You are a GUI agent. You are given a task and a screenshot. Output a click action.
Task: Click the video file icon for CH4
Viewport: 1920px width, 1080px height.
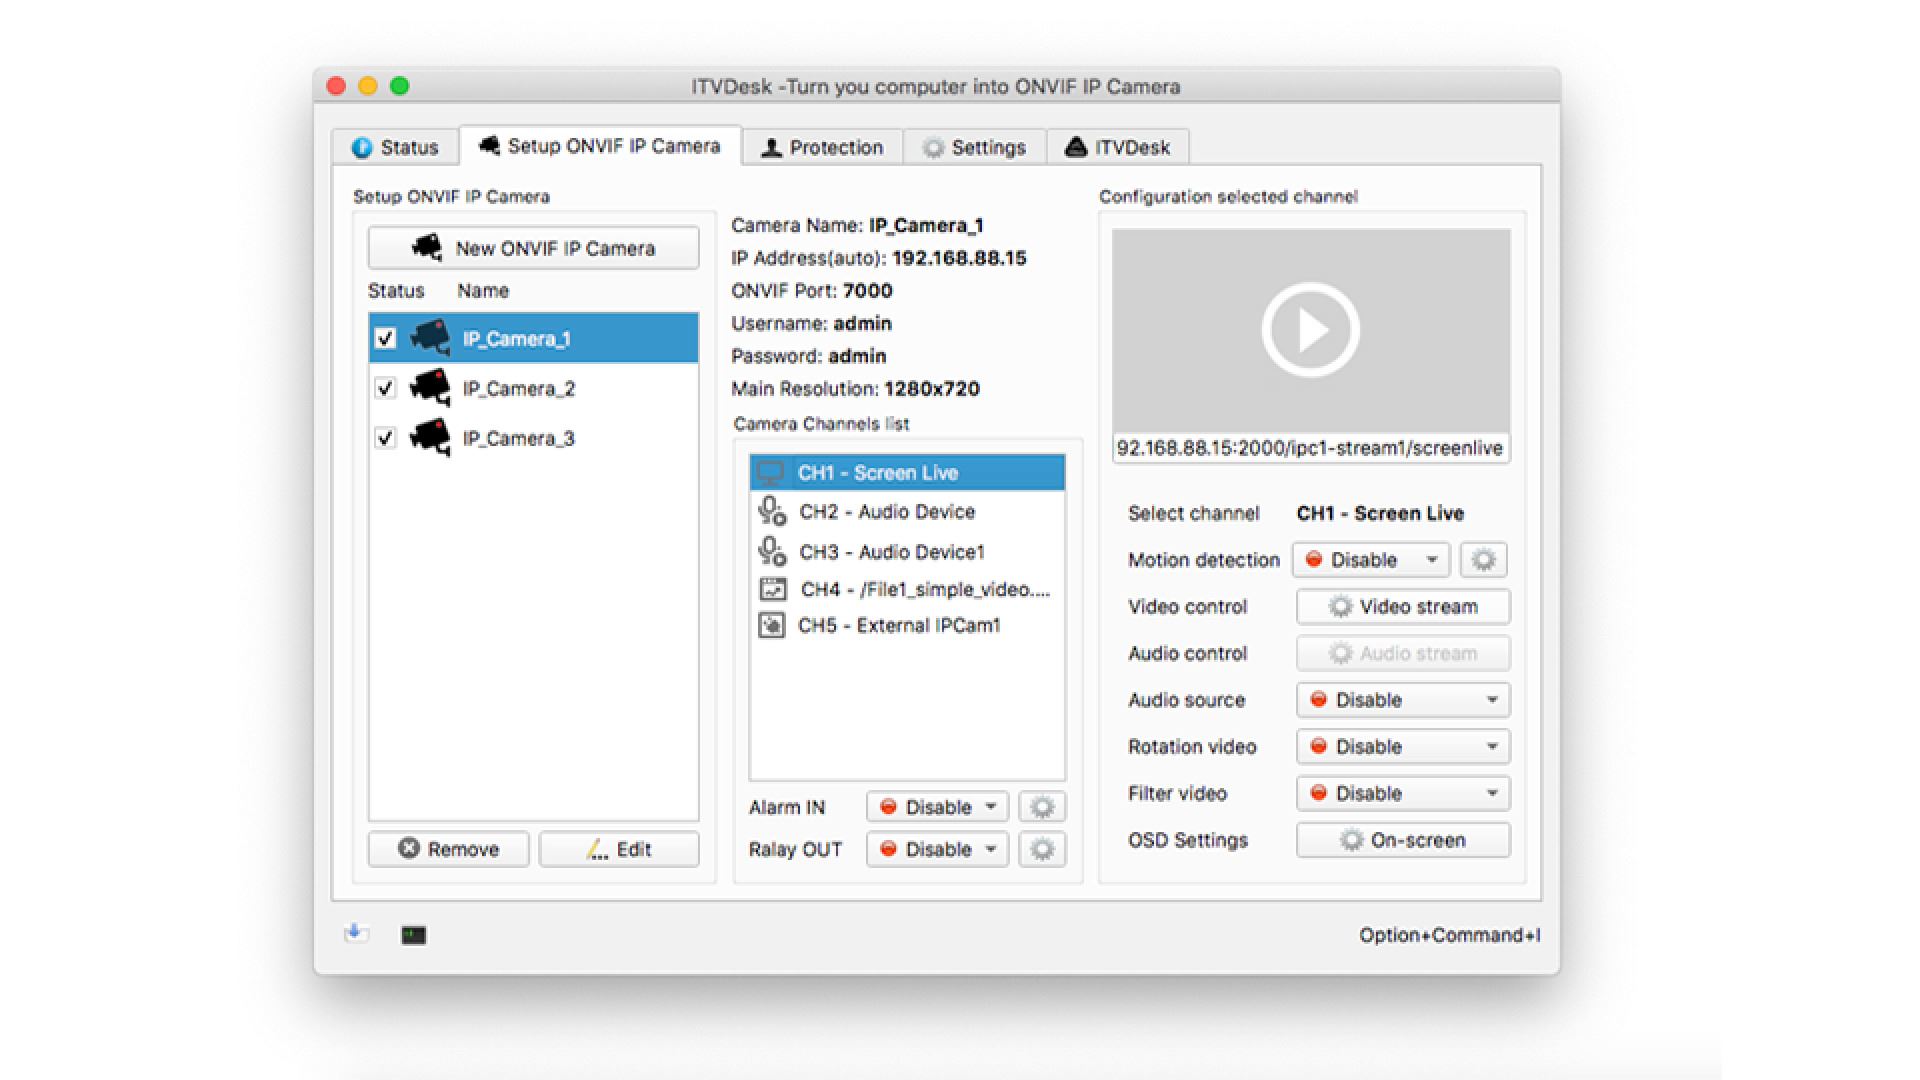click(x=773, y=589)
